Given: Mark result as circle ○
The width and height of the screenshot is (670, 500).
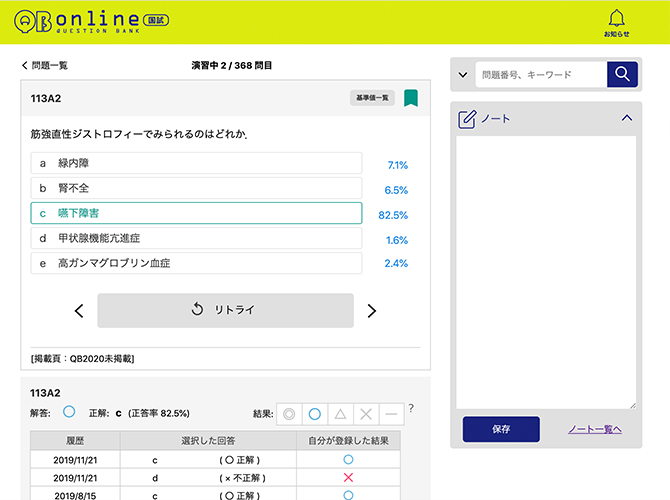Looking at the screenshot, I should tap(315, 414).
